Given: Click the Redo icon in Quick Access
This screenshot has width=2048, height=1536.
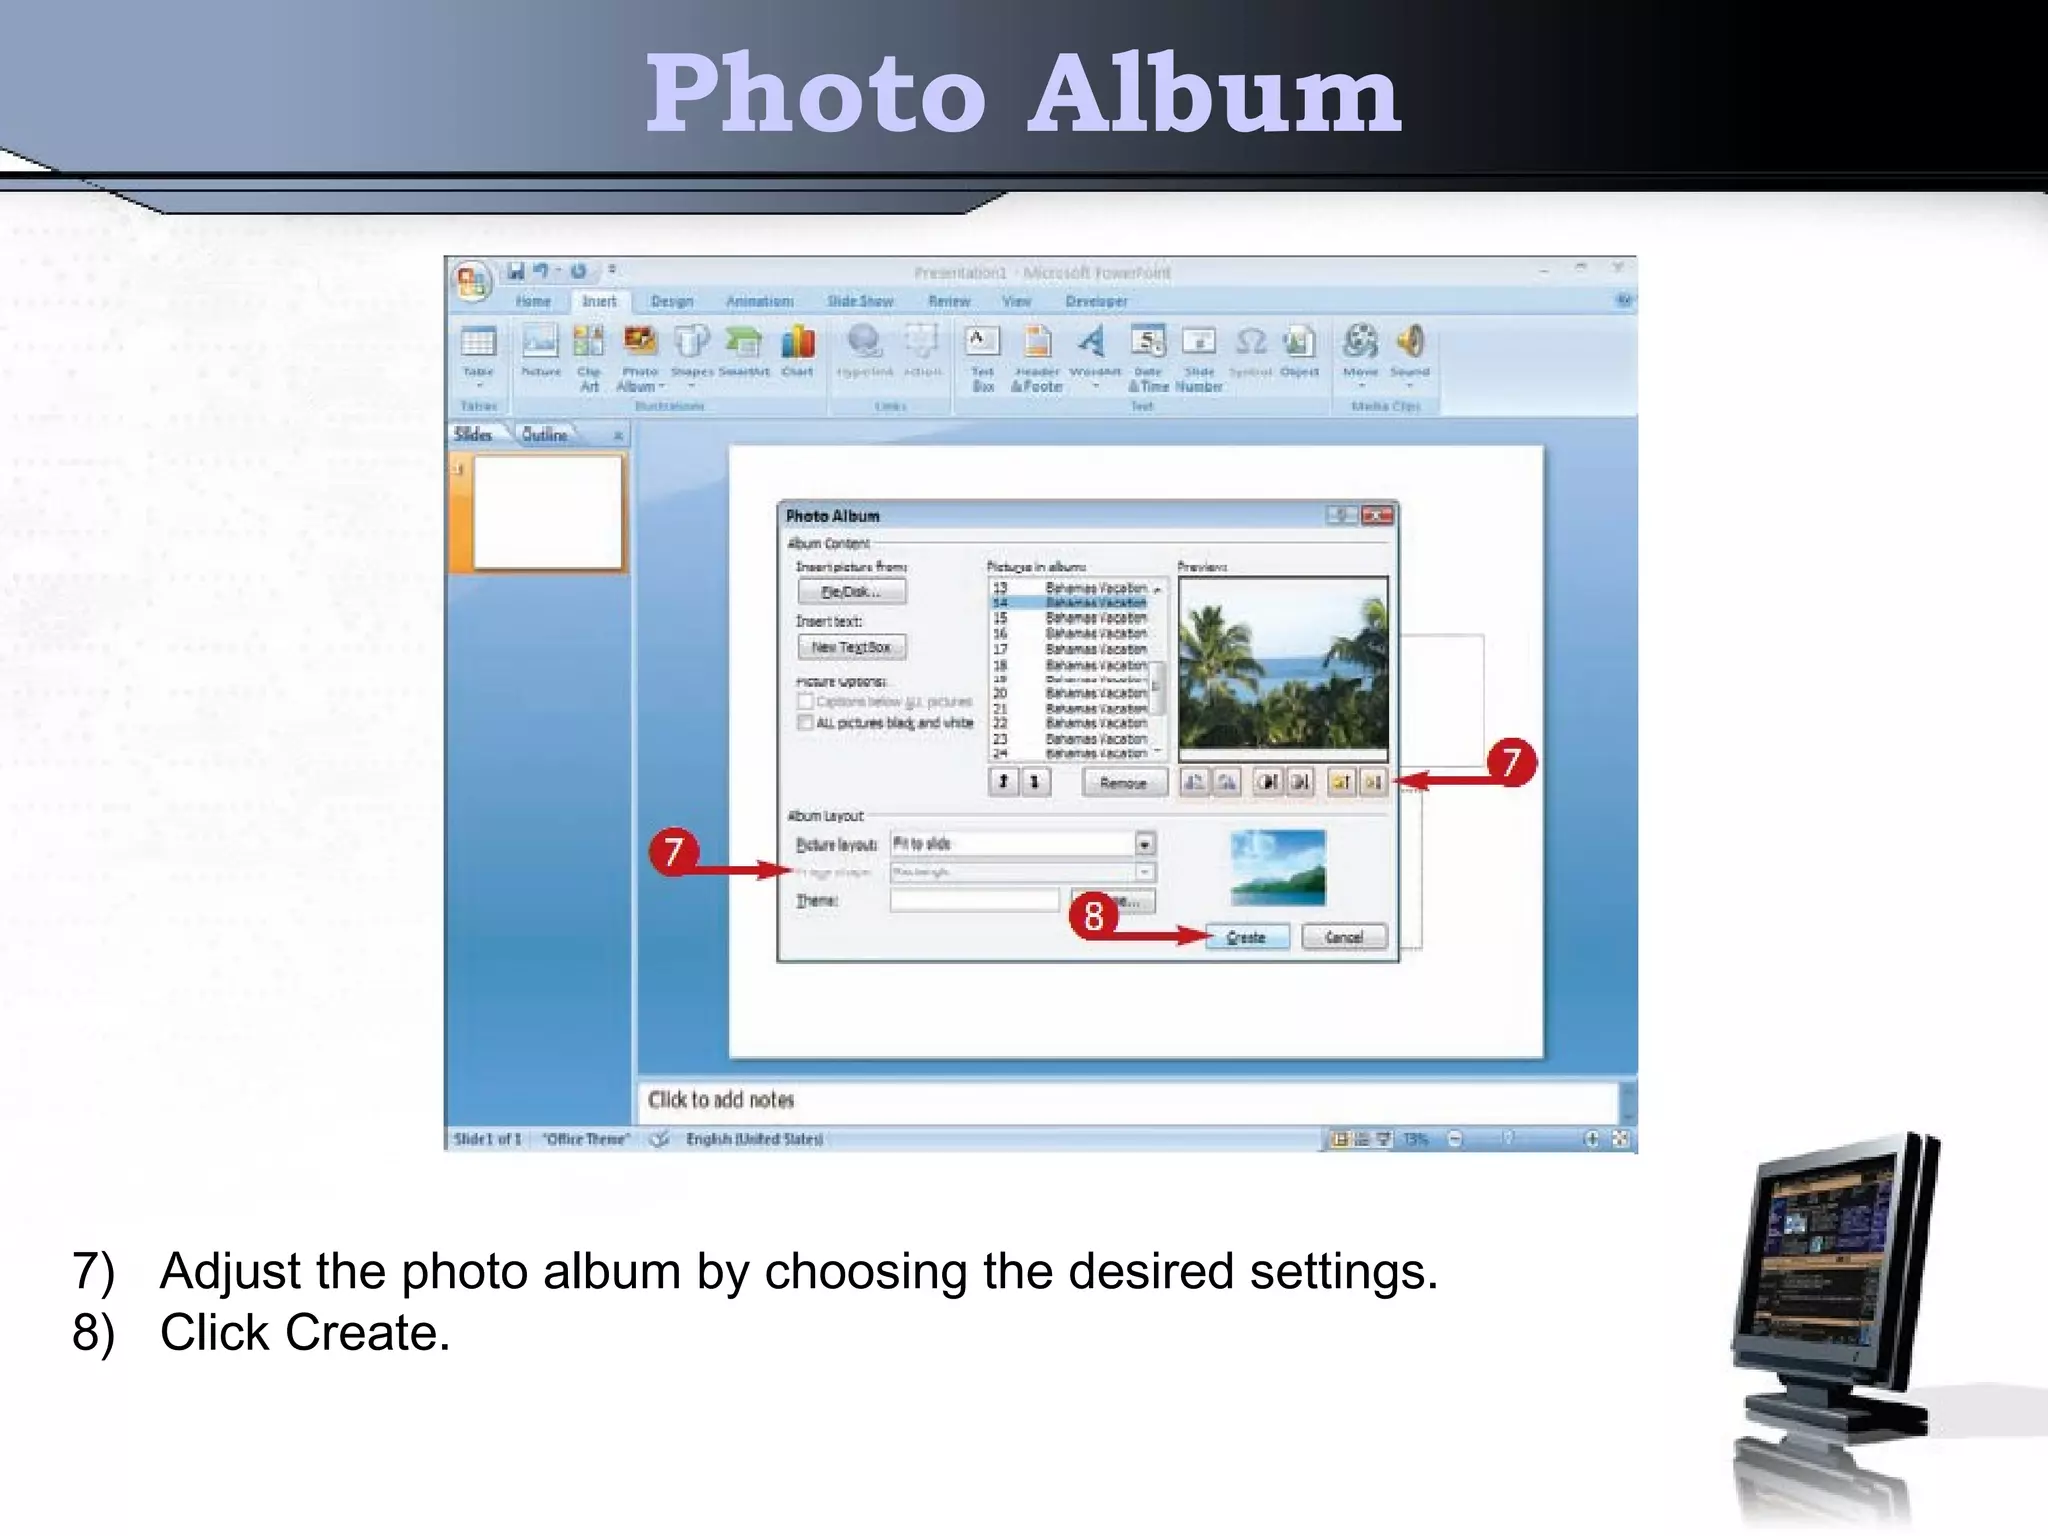Looking at the screenshot, I should (x=578, y=271).
